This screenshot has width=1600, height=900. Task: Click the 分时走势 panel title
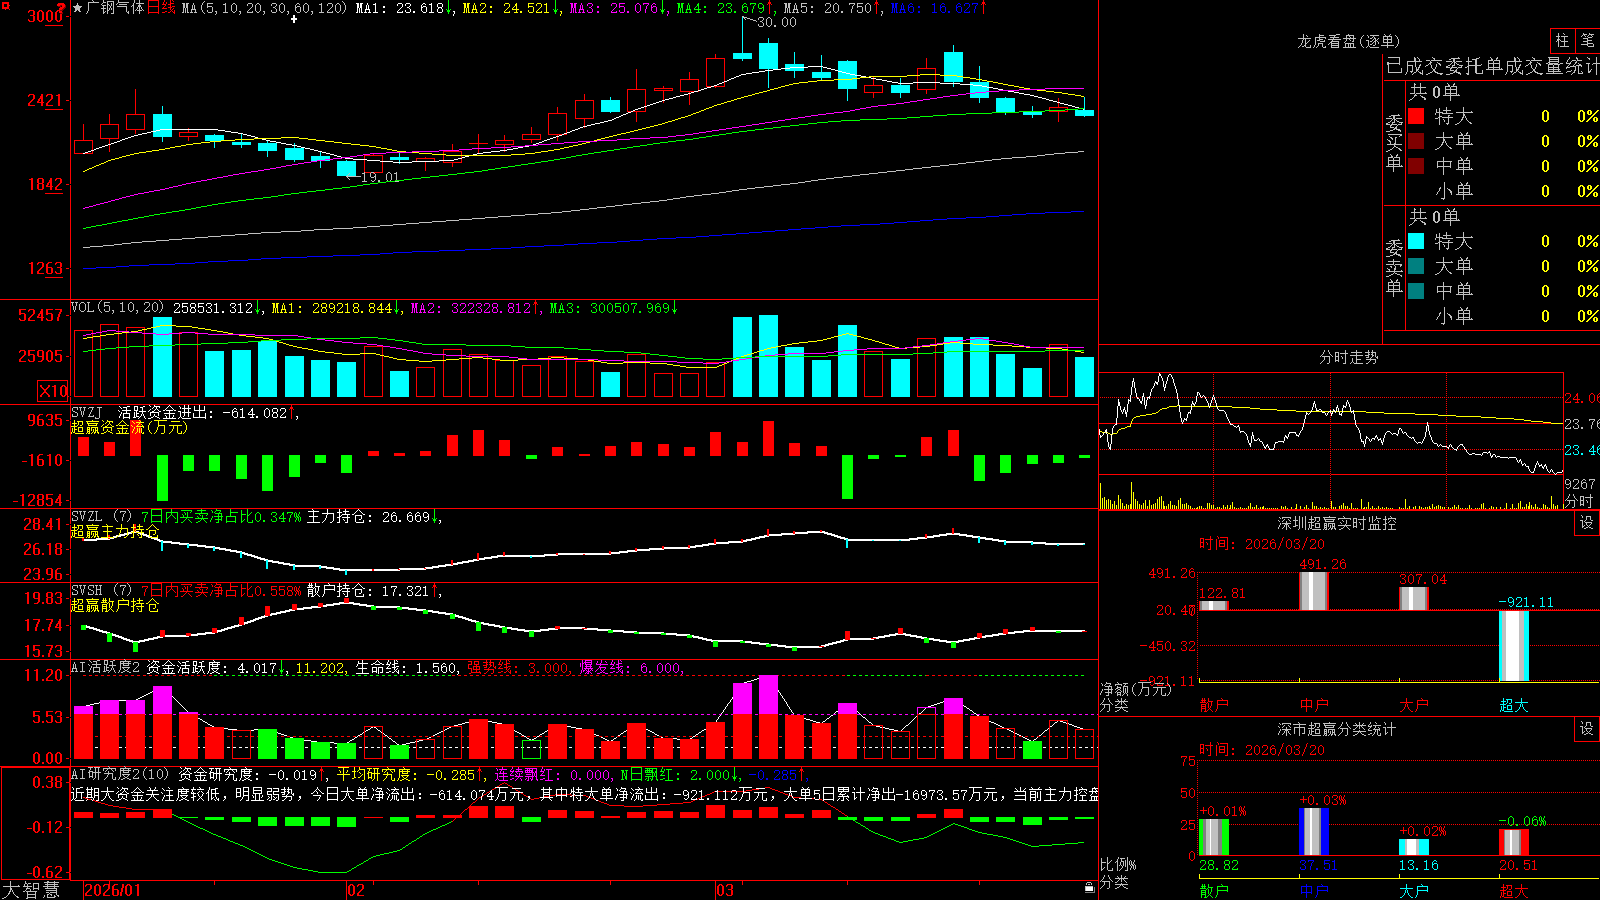[1348, 357]
